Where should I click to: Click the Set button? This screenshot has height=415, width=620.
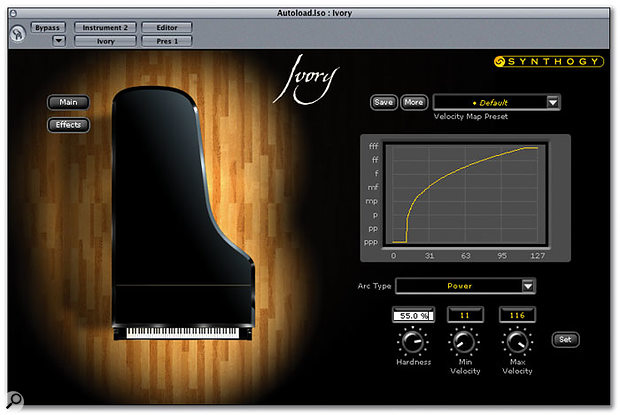[565, 340]
